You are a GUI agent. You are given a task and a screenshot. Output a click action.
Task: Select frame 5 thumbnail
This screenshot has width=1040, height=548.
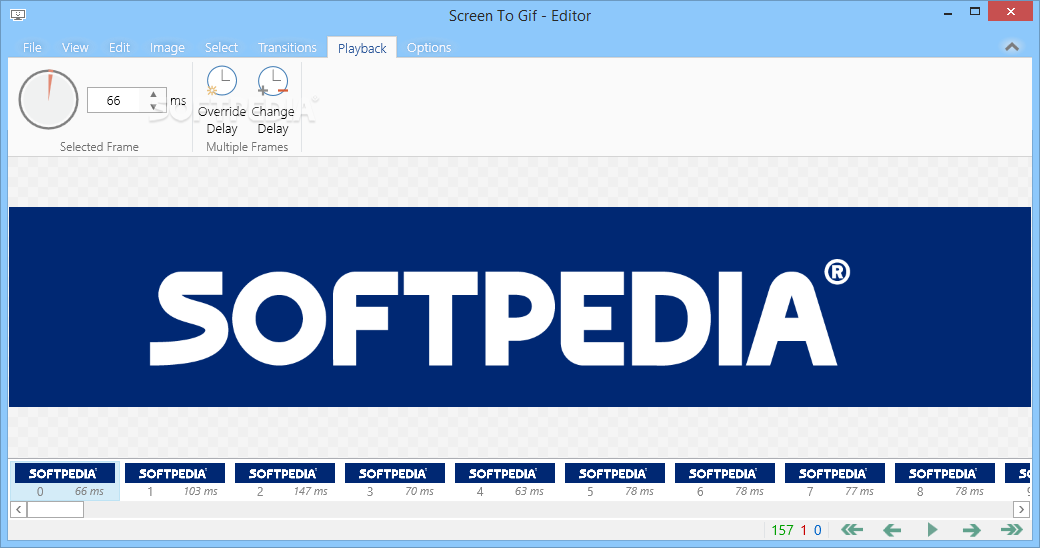point(615,481)
